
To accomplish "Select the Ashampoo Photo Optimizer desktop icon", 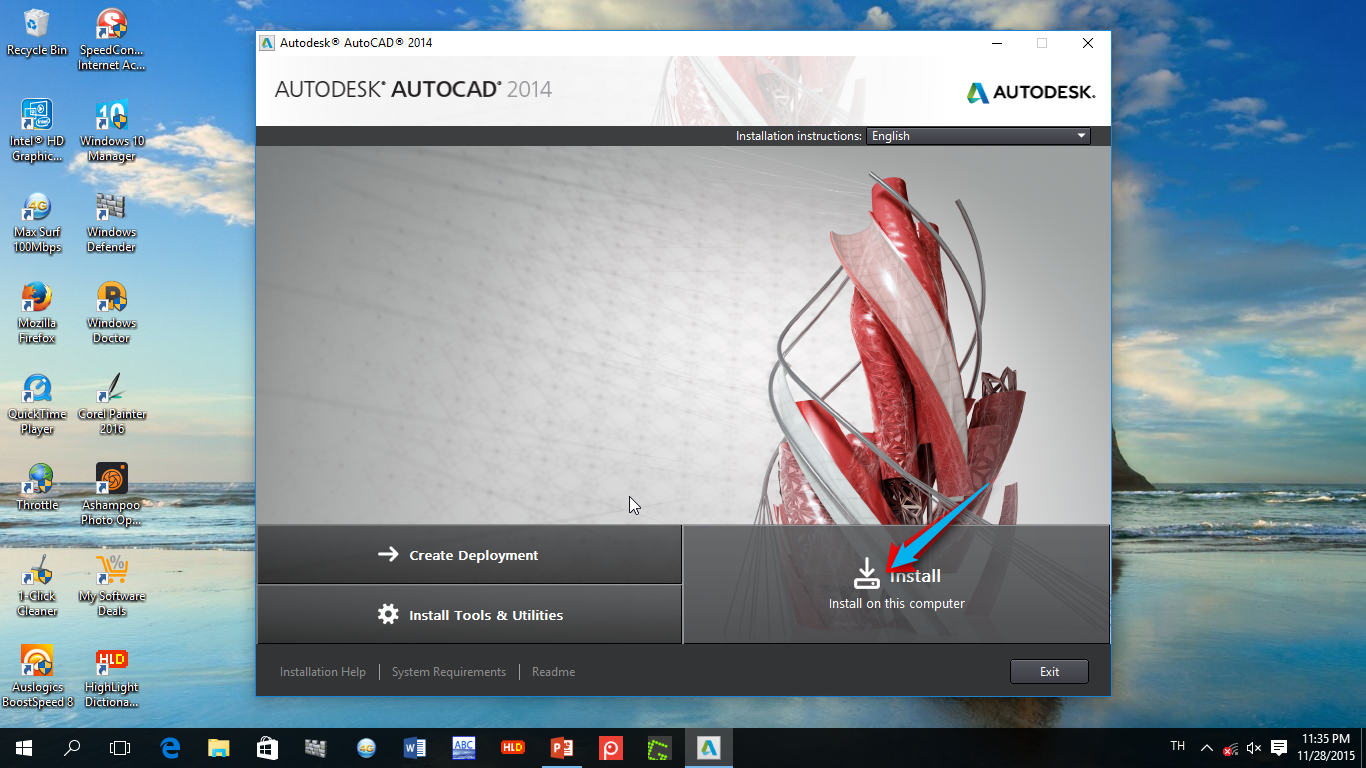I will point(111,494).
